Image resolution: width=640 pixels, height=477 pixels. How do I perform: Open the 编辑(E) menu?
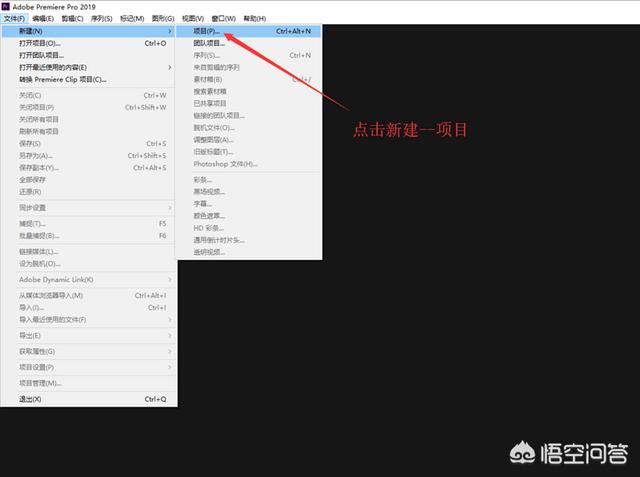pos(43,19)
